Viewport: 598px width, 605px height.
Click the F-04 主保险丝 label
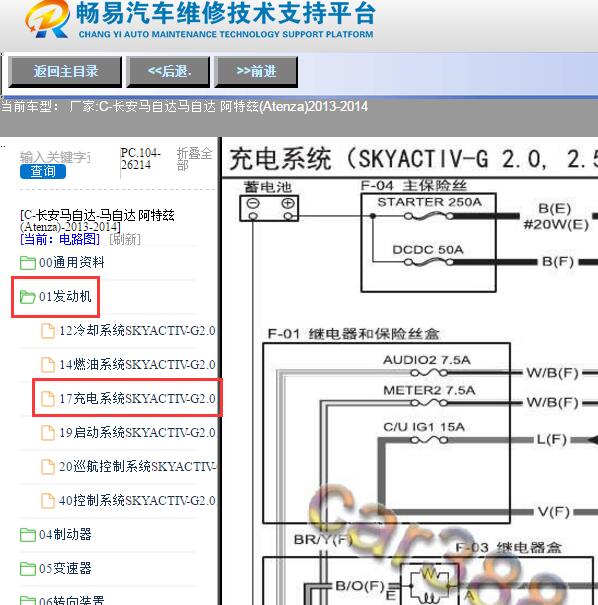point(414,186)
